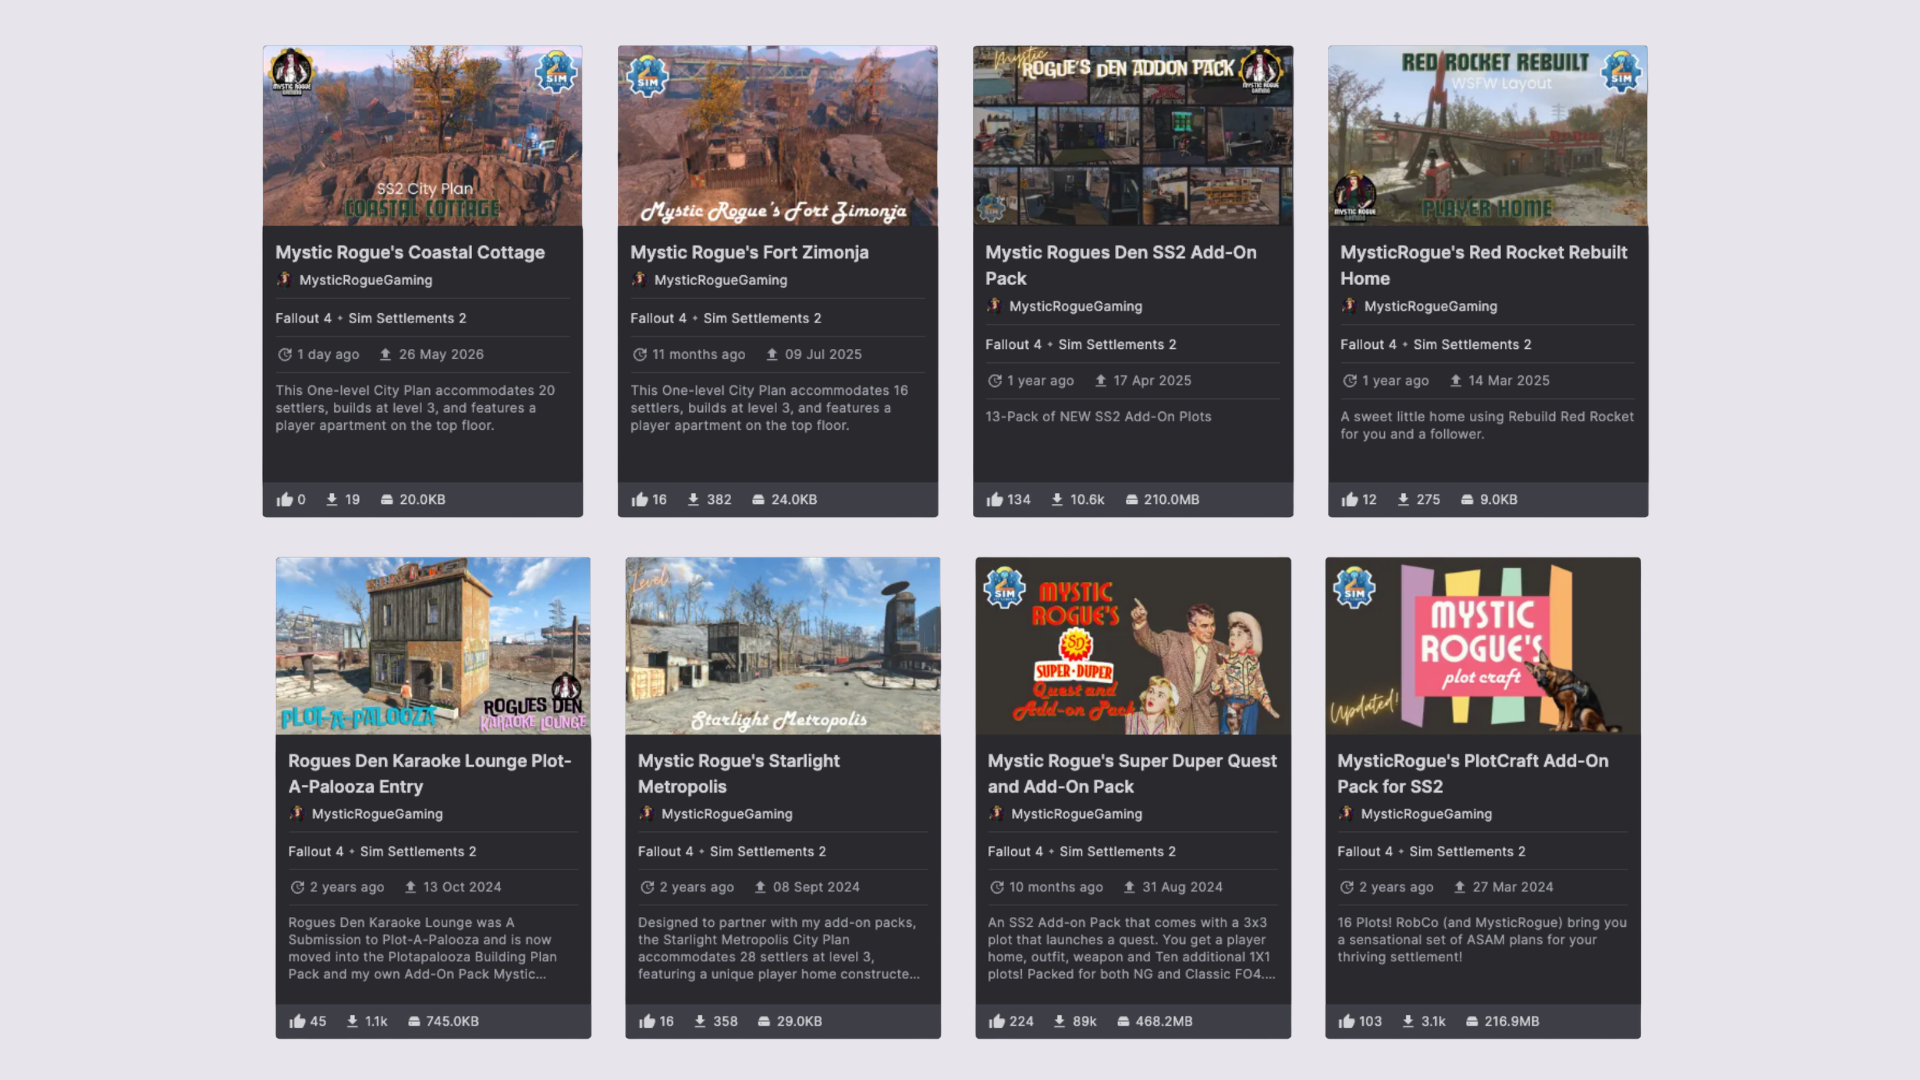Open MysticRogueGaming author on Red Rocket card
Viewport: 1920px width, 1080px height.
[x=1431, y=306]
